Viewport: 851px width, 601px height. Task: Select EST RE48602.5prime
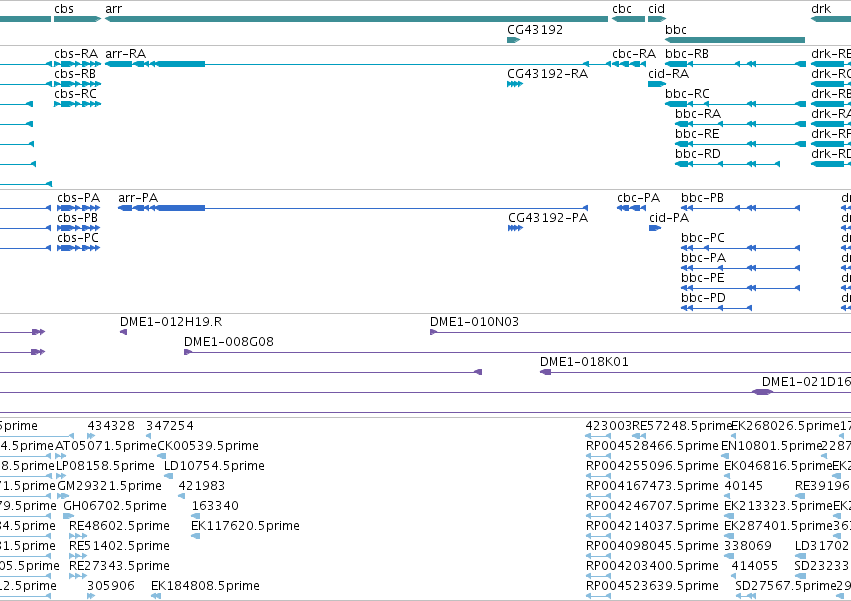coord(78,536)
